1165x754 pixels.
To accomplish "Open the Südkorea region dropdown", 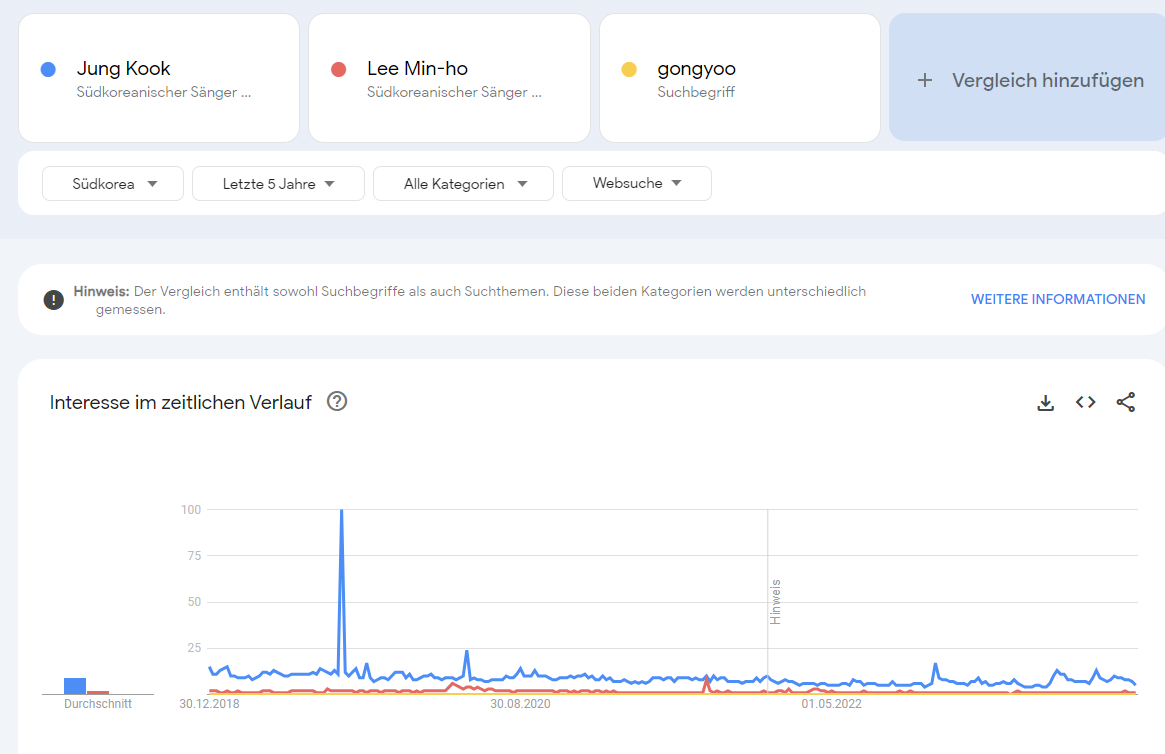I will point(113,184).
